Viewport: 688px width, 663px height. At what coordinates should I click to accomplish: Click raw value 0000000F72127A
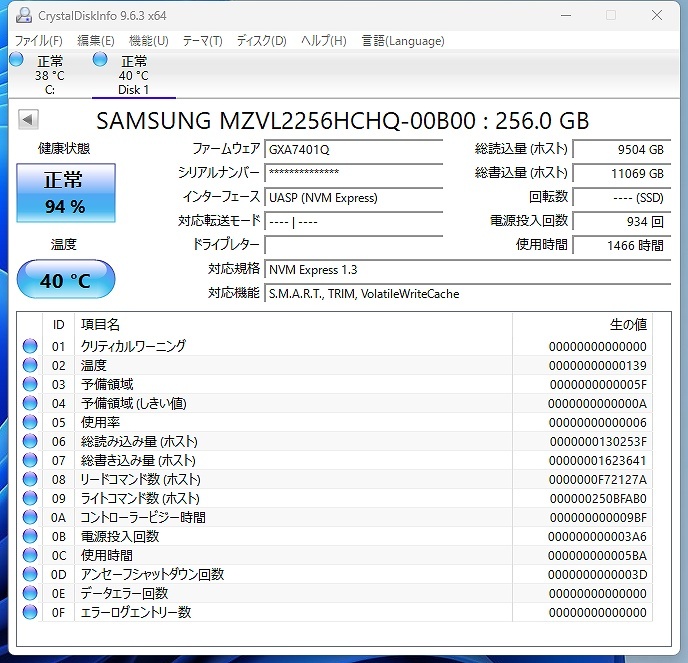click(598, 480)
